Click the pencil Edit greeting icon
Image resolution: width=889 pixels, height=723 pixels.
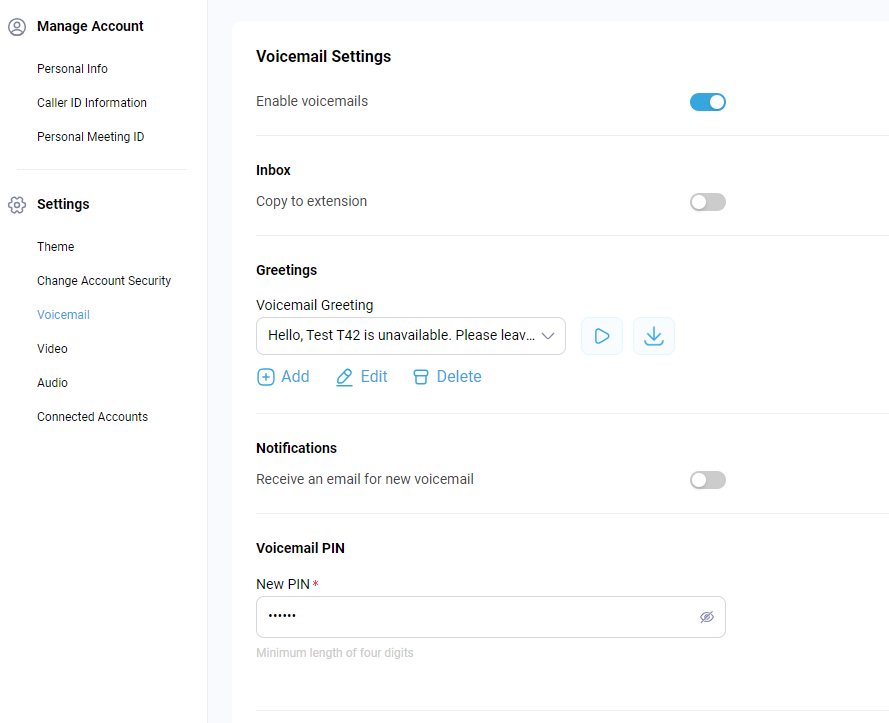coord(344,377)
